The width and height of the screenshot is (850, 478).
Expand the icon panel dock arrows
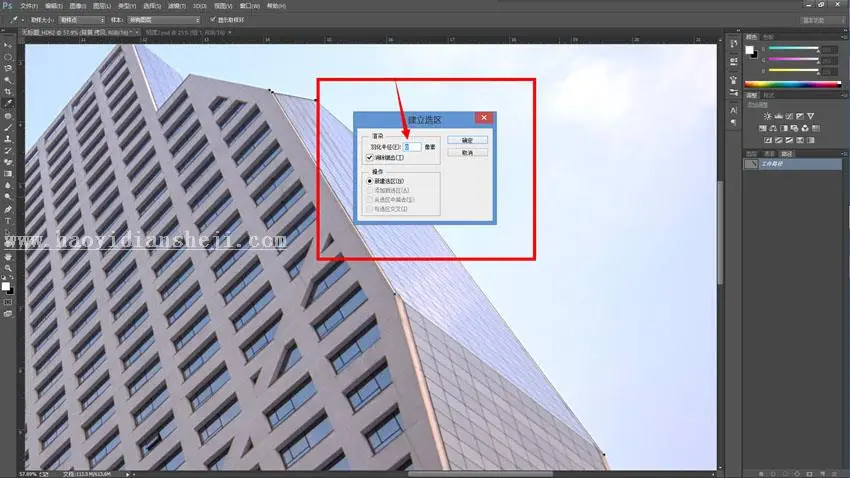[x=738, y=30]
